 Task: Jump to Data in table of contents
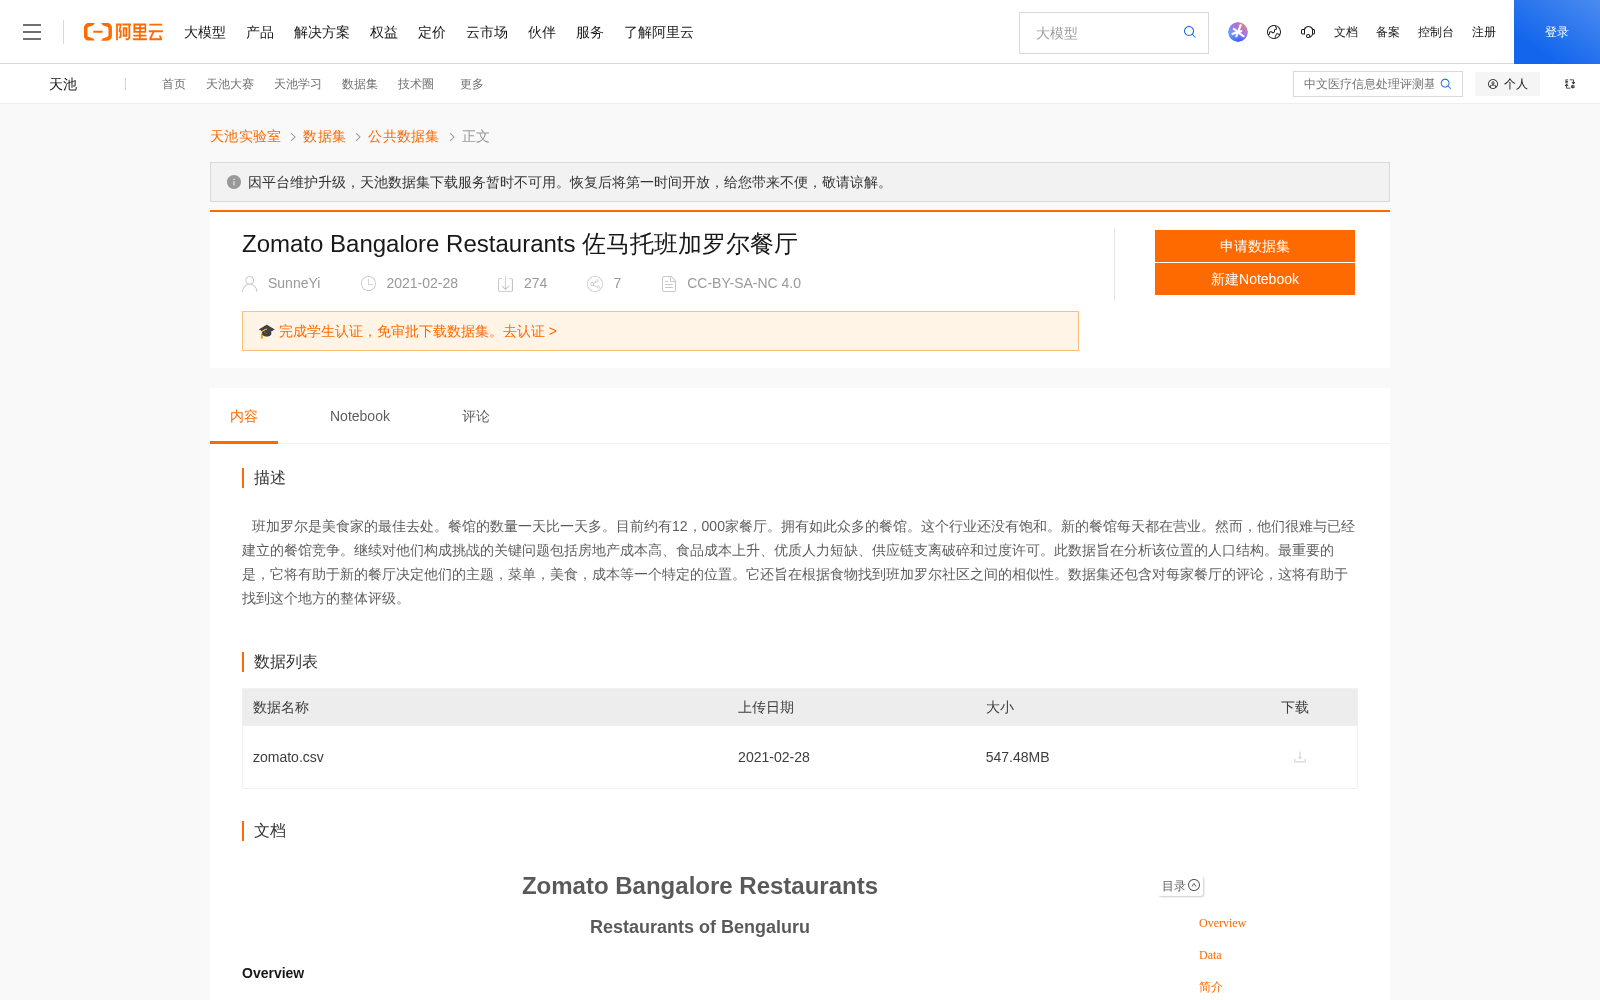click(x=1210, y=955)
